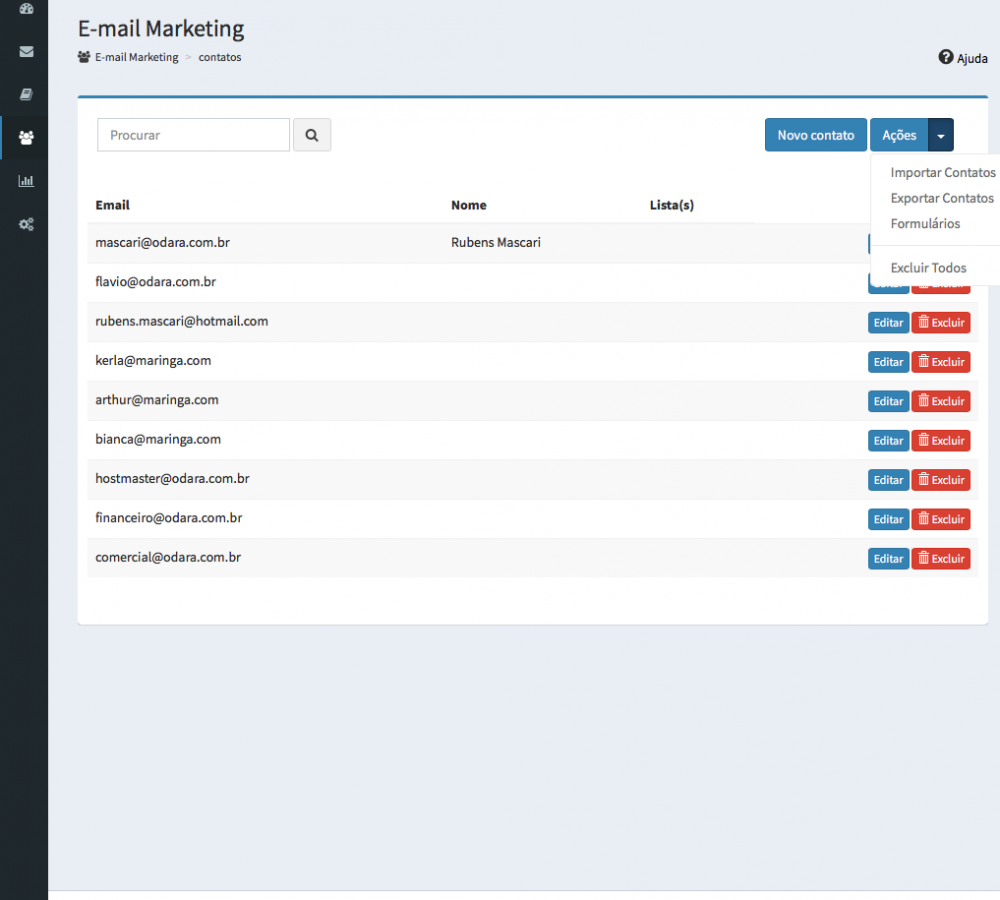Screen dimensions: 1000x900
Task: Click the Ações button
Action: point(899,135)
